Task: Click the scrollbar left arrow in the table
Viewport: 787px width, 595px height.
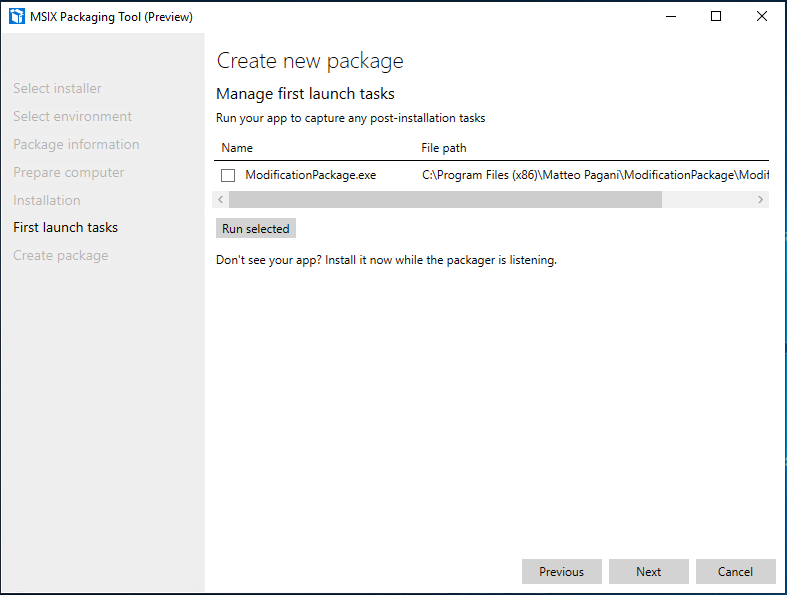Action: pos(221,199)
